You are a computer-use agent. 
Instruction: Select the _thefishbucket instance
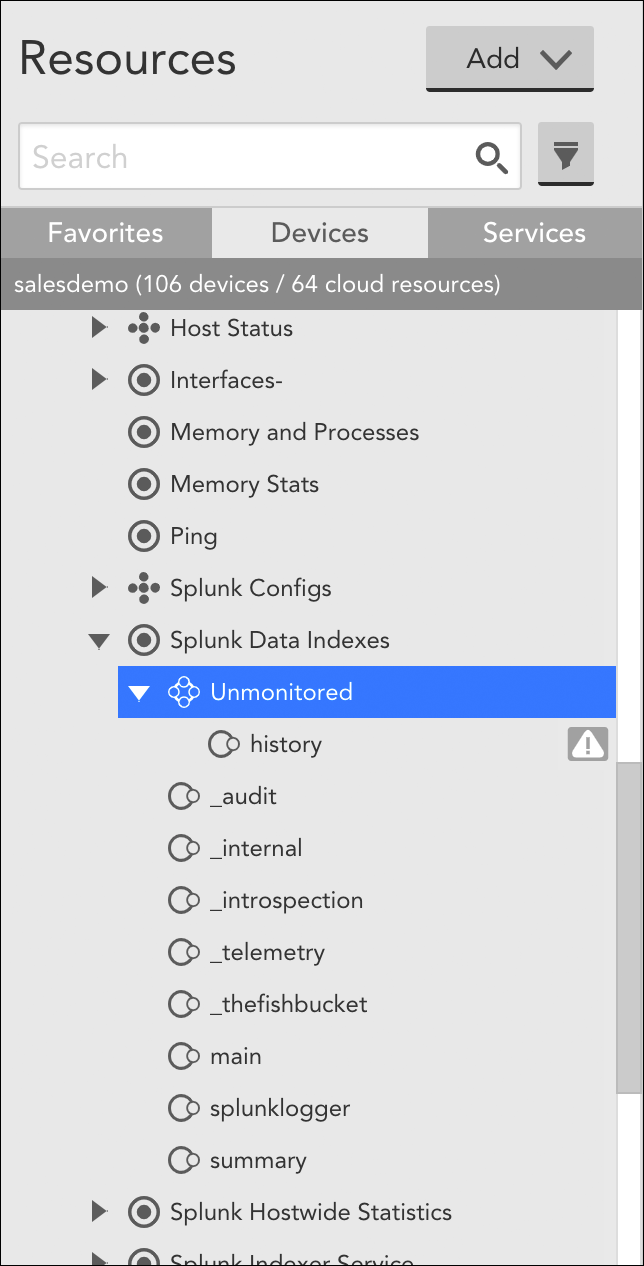(x=289, y=1004)
